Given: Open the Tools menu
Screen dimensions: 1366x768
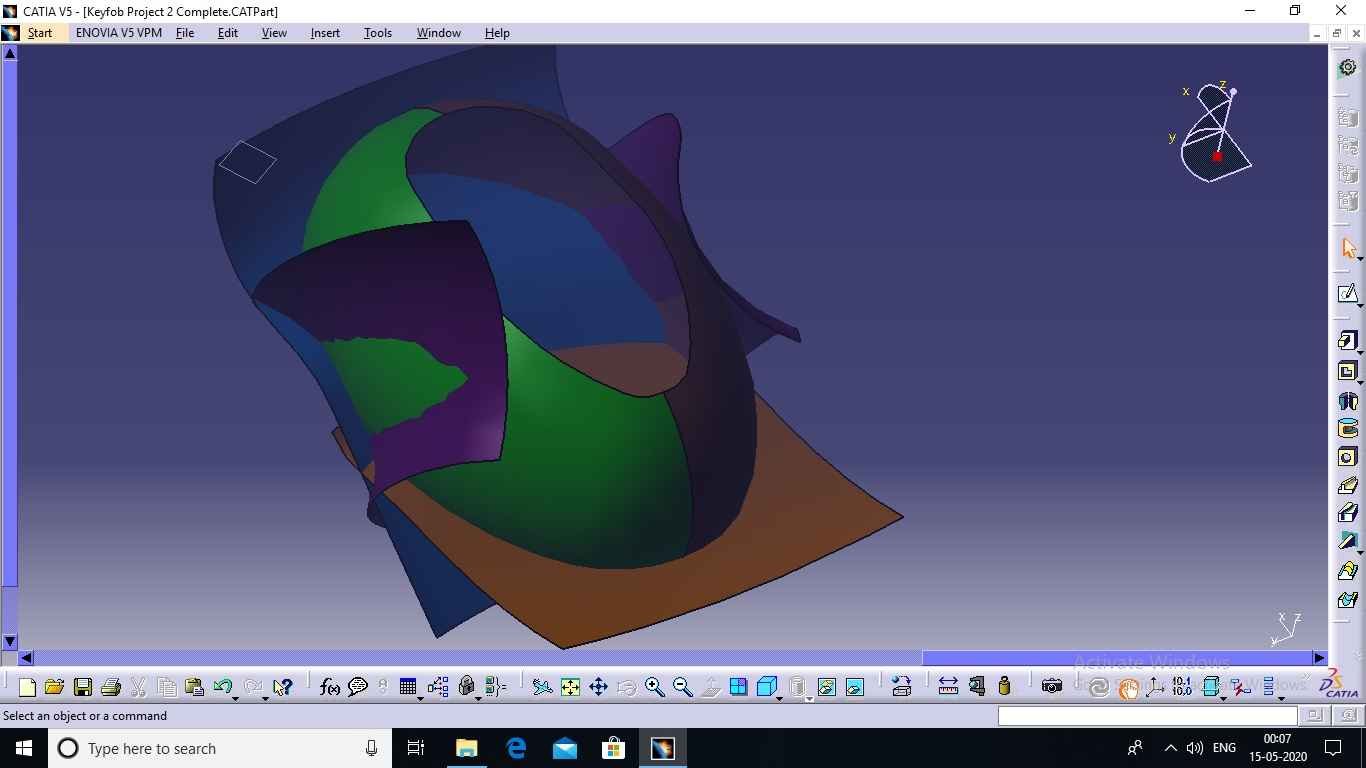Looking at the screenshot, I should [x=377, y=33].
